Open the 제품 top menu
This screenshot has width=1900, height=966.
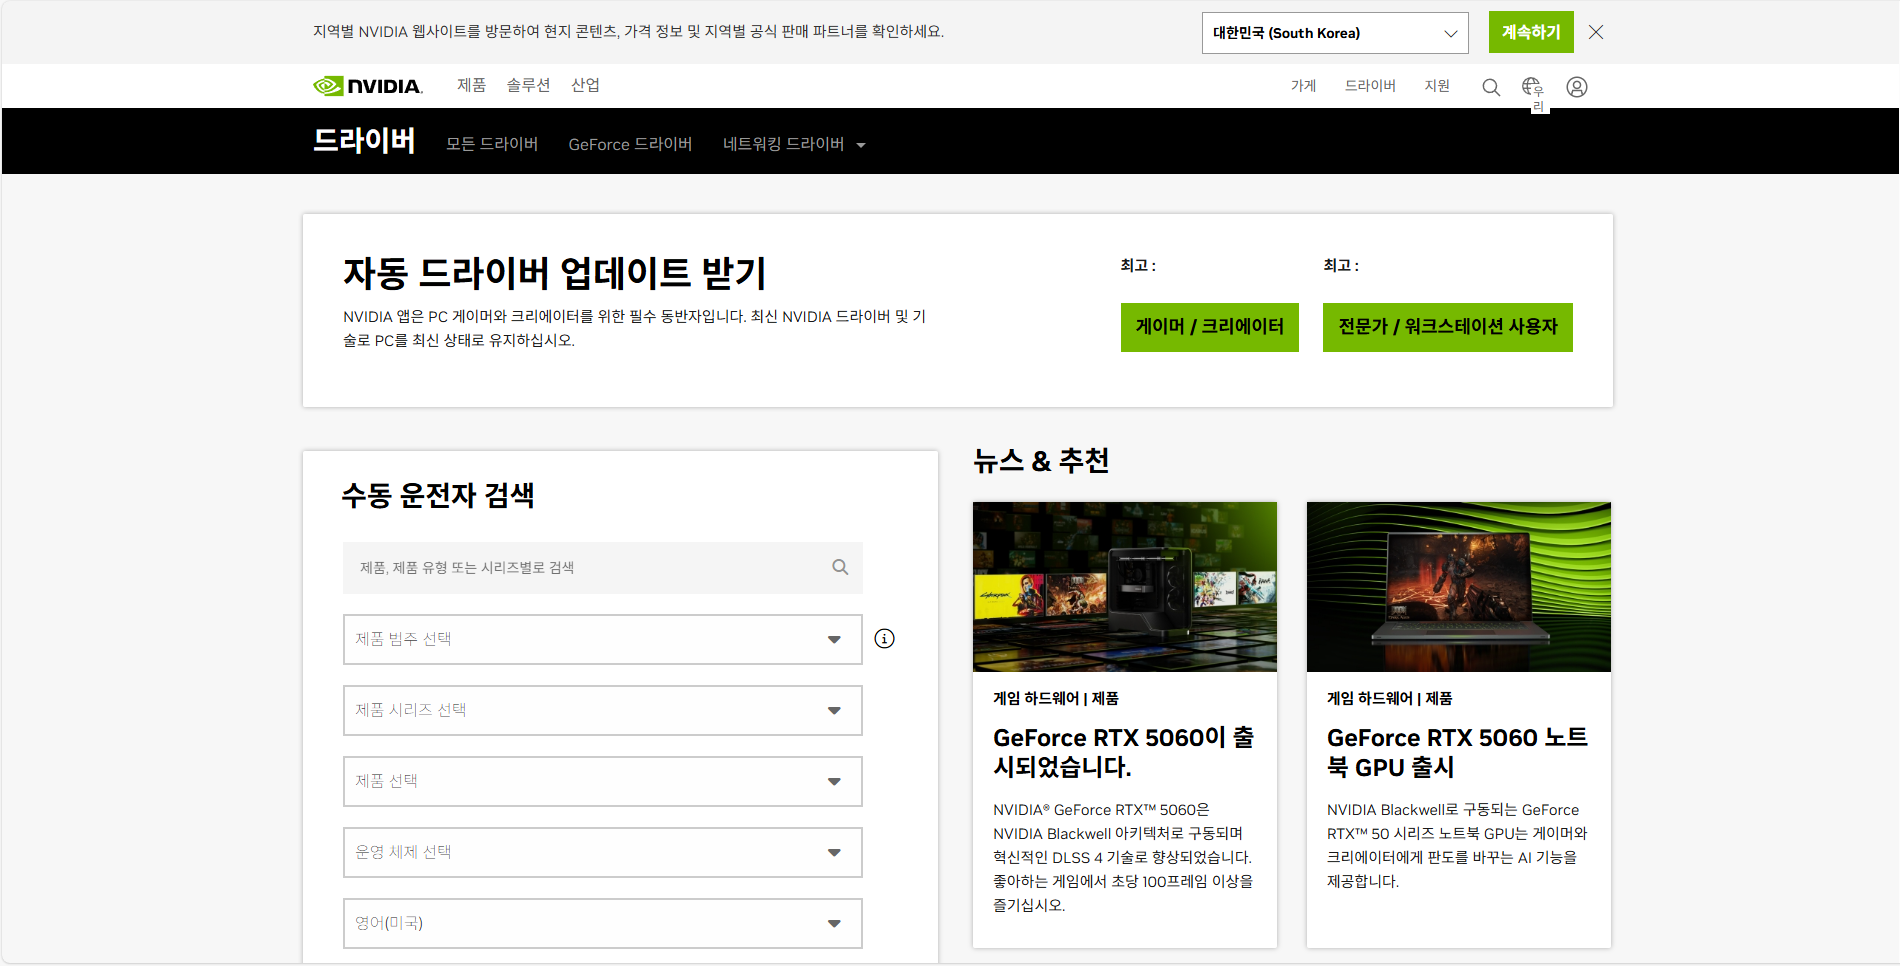coord(471,85)
